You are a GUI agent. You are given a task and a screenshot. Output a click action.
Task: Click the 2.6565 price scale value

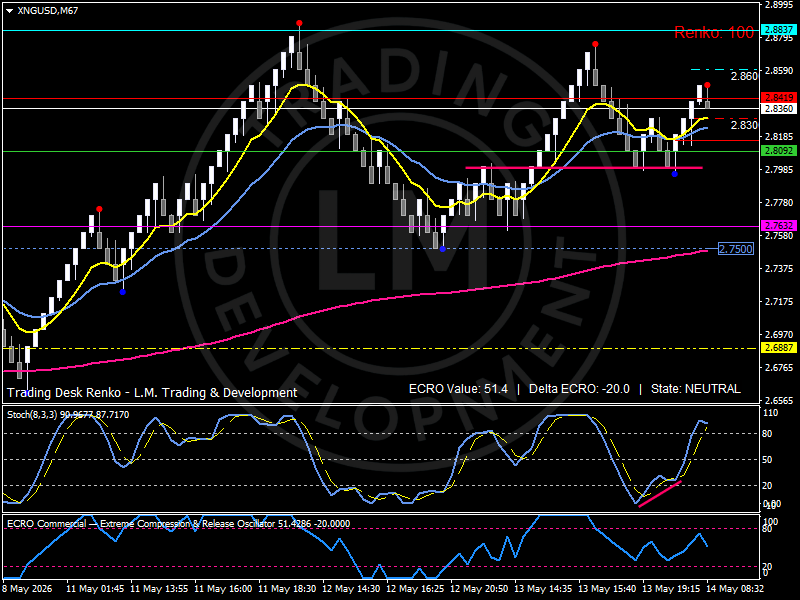(779, 401)
